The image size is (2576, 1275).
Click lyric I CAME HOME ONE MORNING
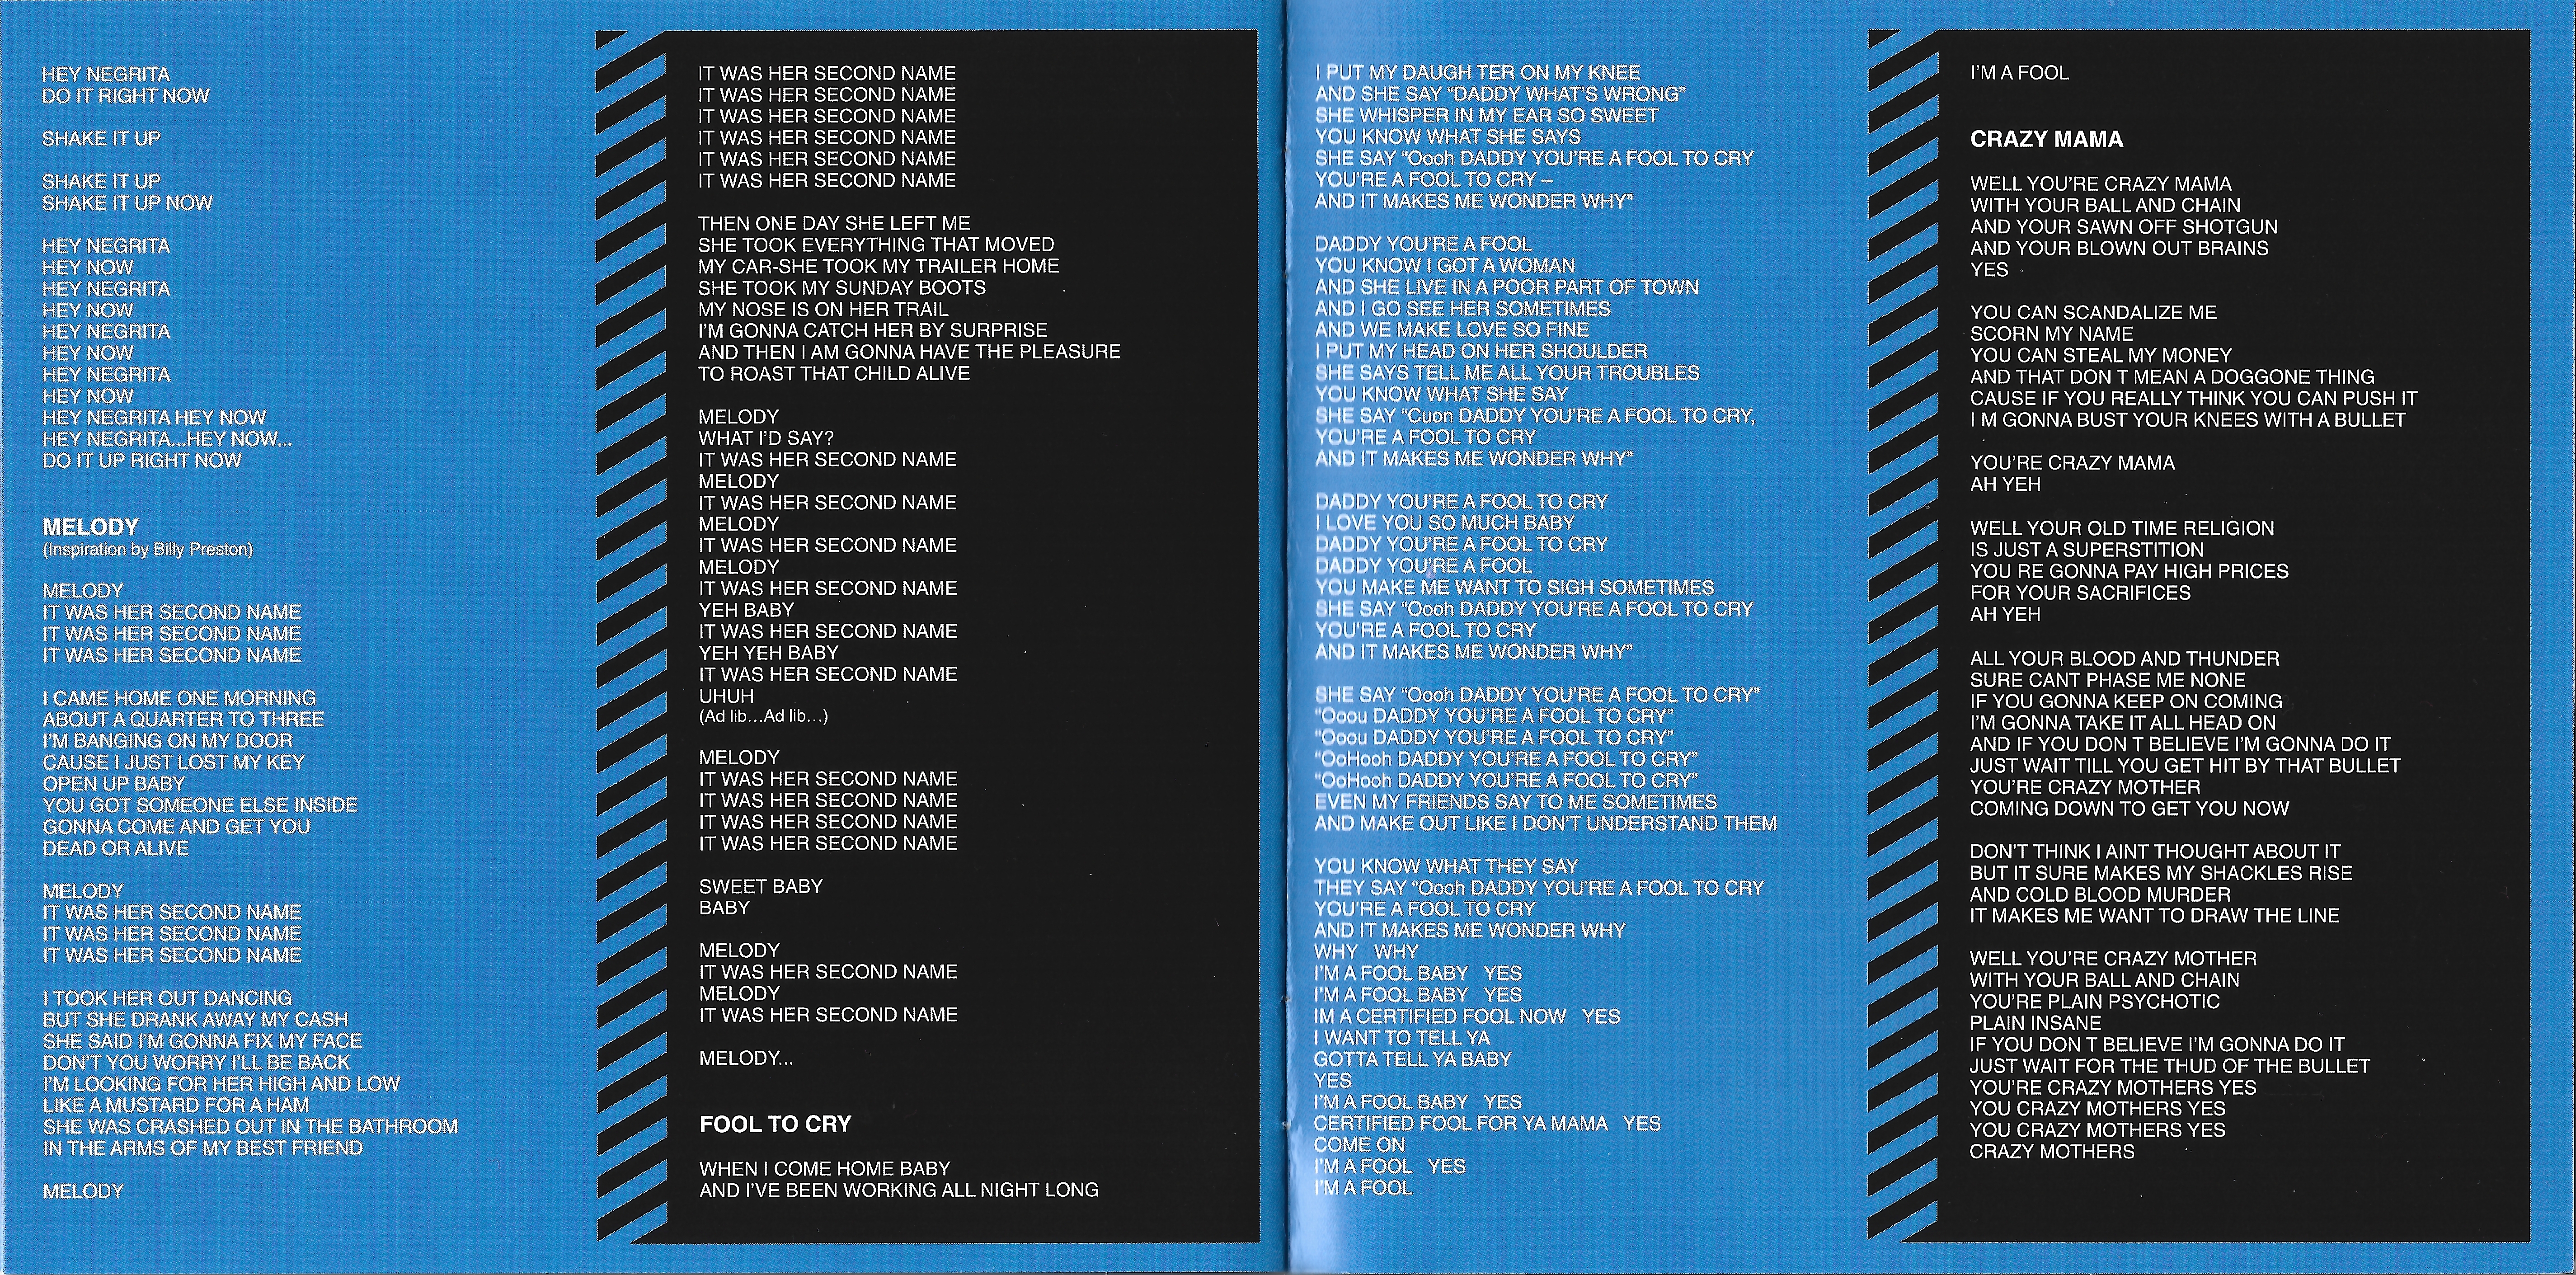pyautogui.click(x=179, y=698)
